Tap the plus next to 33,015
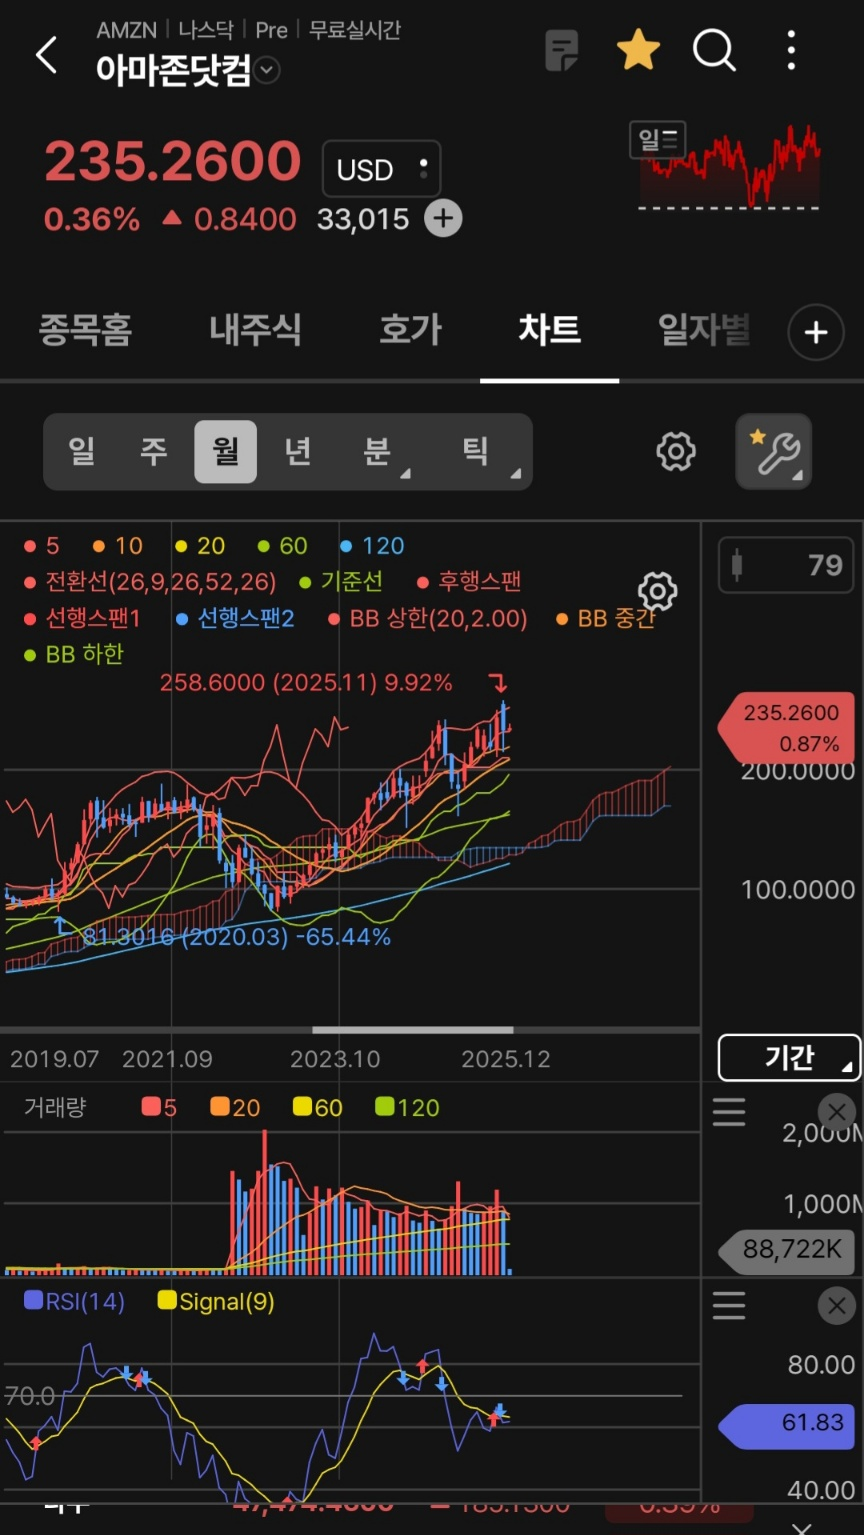864x1535 pixels. [443, 218]
